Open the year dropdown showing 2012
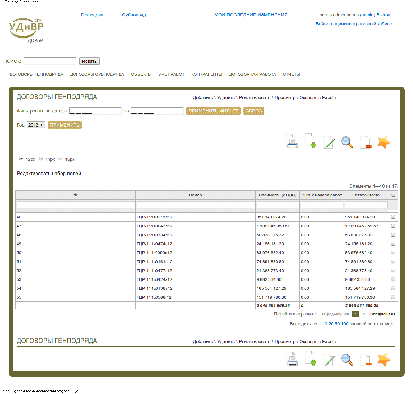The width and height of the screenshot is (413, 394). (36, 125)
